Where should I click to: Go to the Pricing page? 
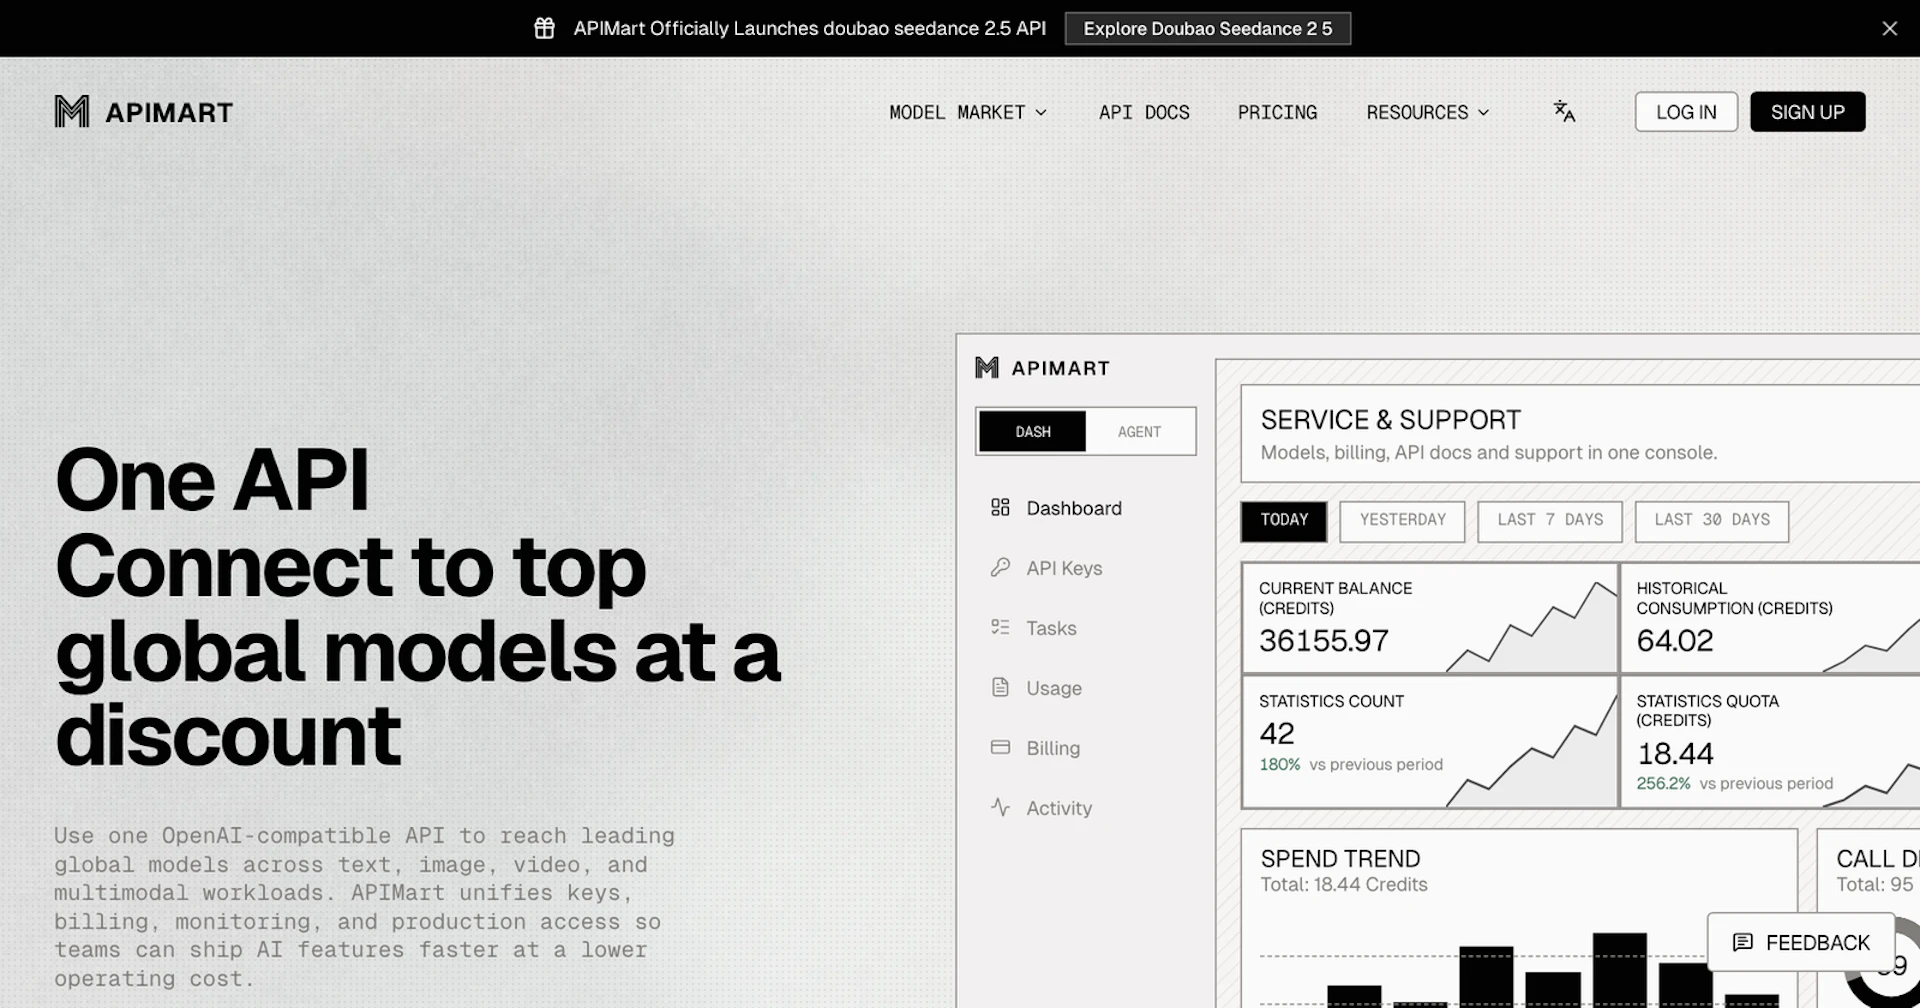1277,112
